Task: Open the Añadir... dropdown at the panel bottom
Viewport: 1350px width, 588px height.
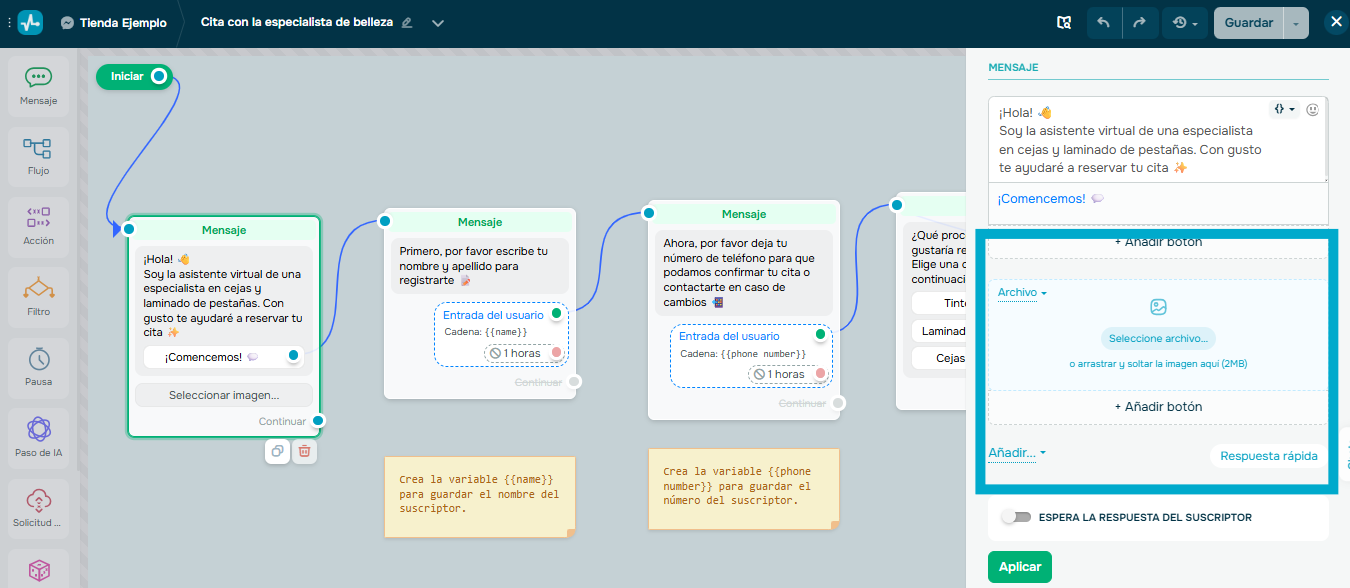Action: coord(1014,453)
